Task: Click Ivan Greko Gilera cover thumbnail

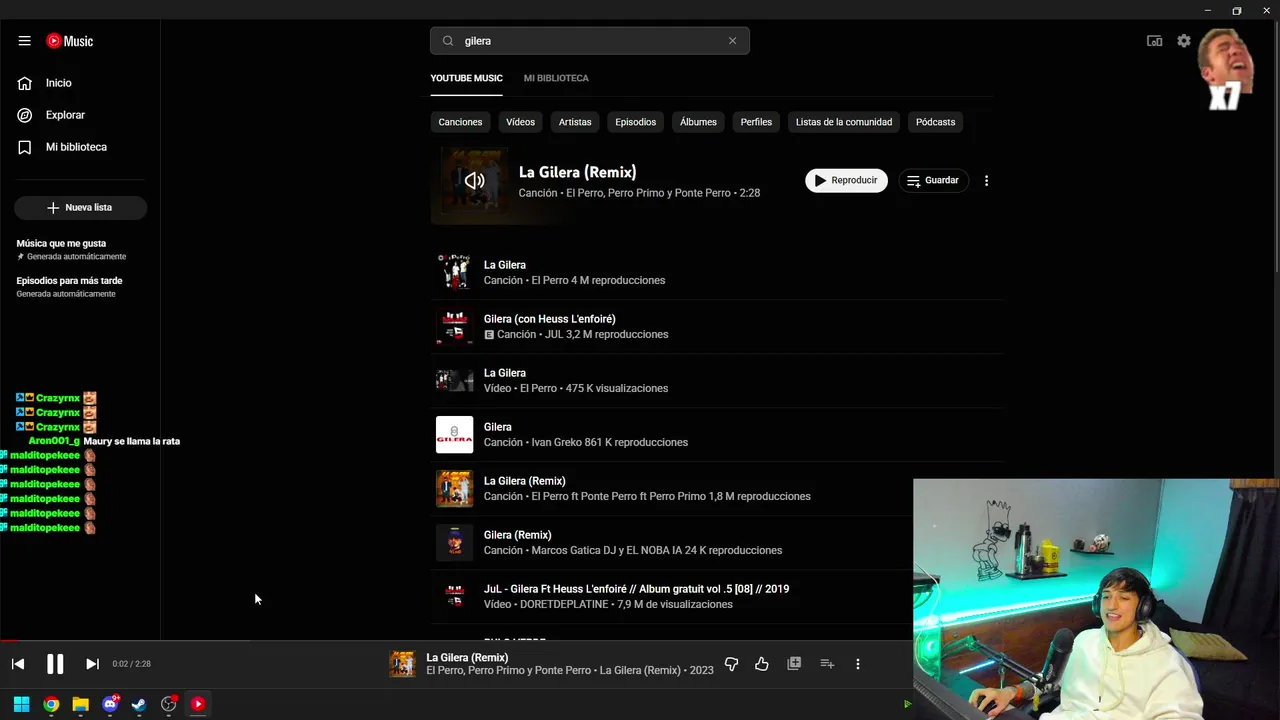Action: pyautogui.click(x=454, y=435)
